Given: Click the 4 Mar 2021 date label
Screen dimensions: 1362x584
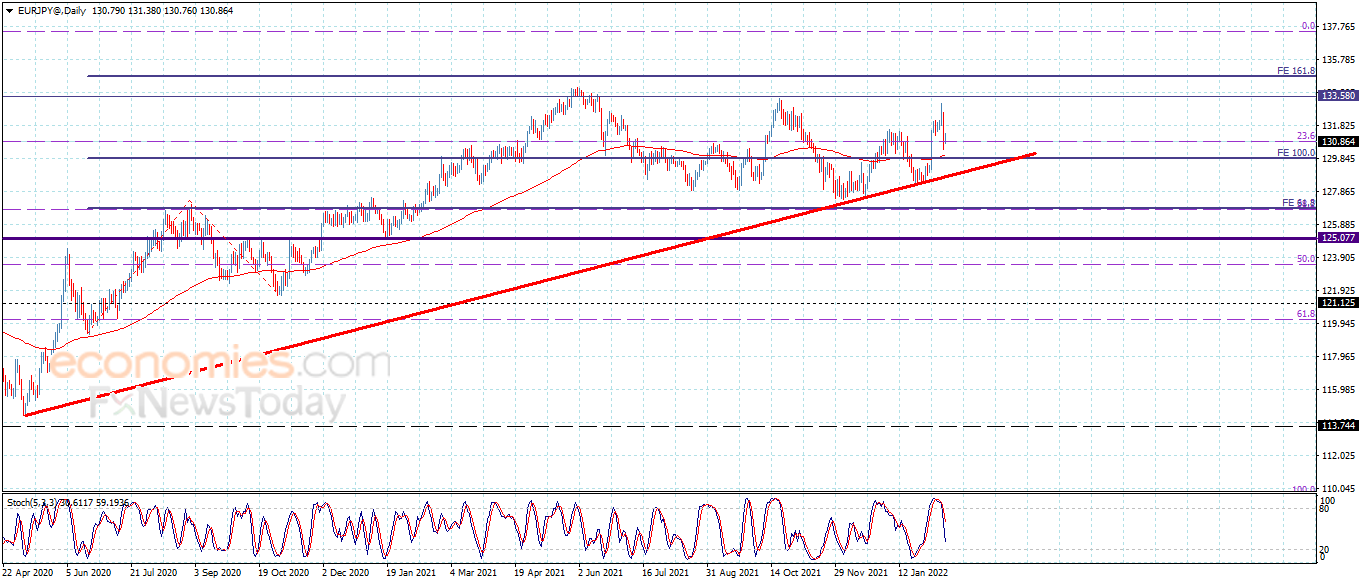Looking at the screenshot, I should point(474,574).
